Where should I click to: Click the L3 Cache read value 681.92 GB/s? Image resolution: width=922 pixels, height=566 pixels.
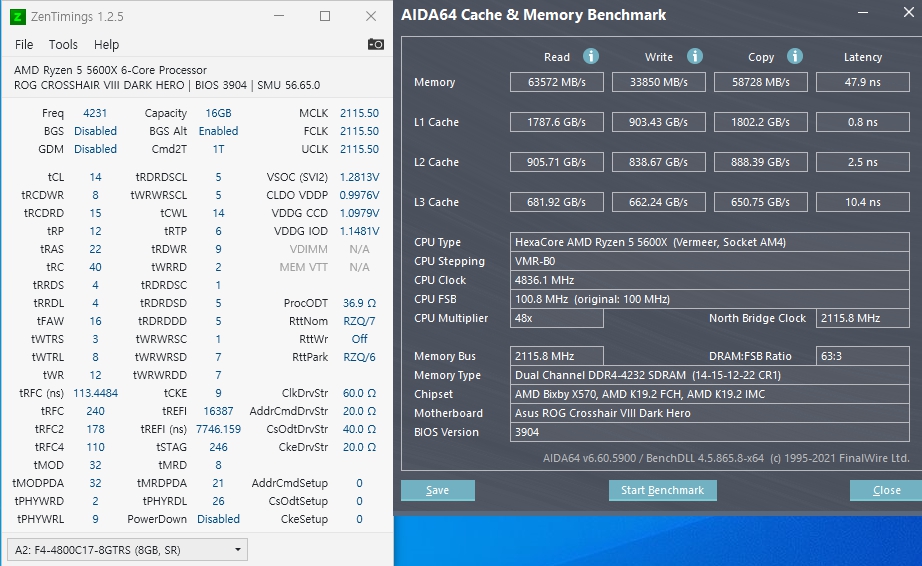pos(557,202)
